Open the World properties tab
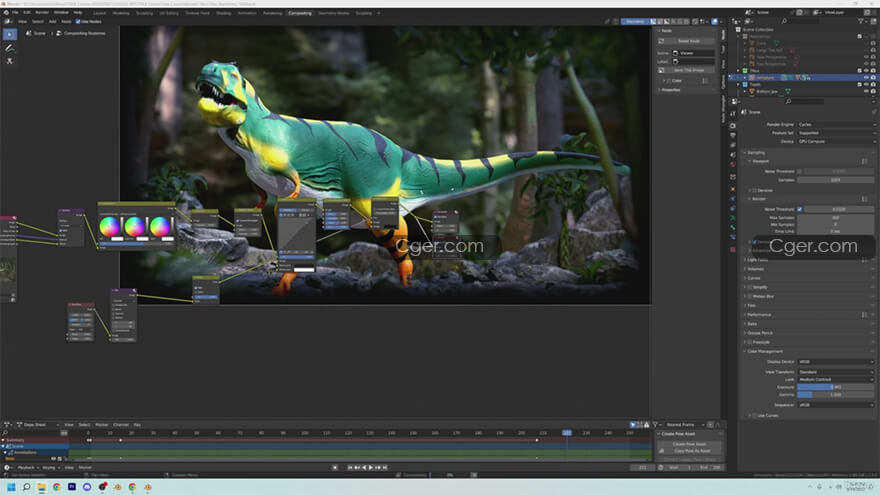The height and width of the screenshot is (495, 880). tap(733, 164)
